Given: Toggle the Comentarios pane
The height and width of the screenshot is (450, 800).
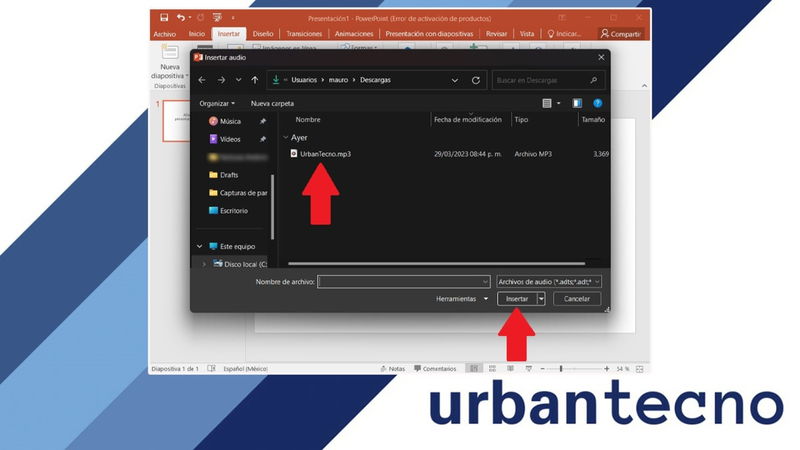Looking at the screenshot, I should [x=434, y=369].
